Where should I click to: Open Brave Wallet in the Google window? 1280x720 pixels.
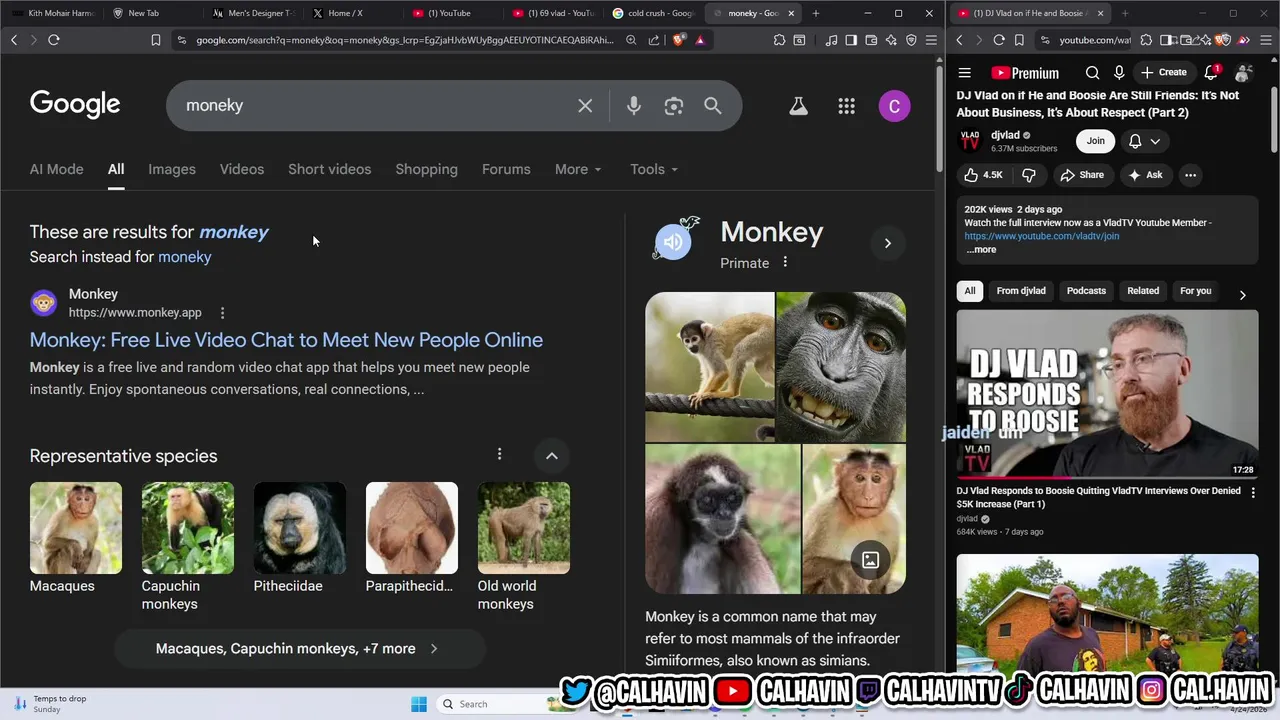pyautogui.click(x=871, y=40)
